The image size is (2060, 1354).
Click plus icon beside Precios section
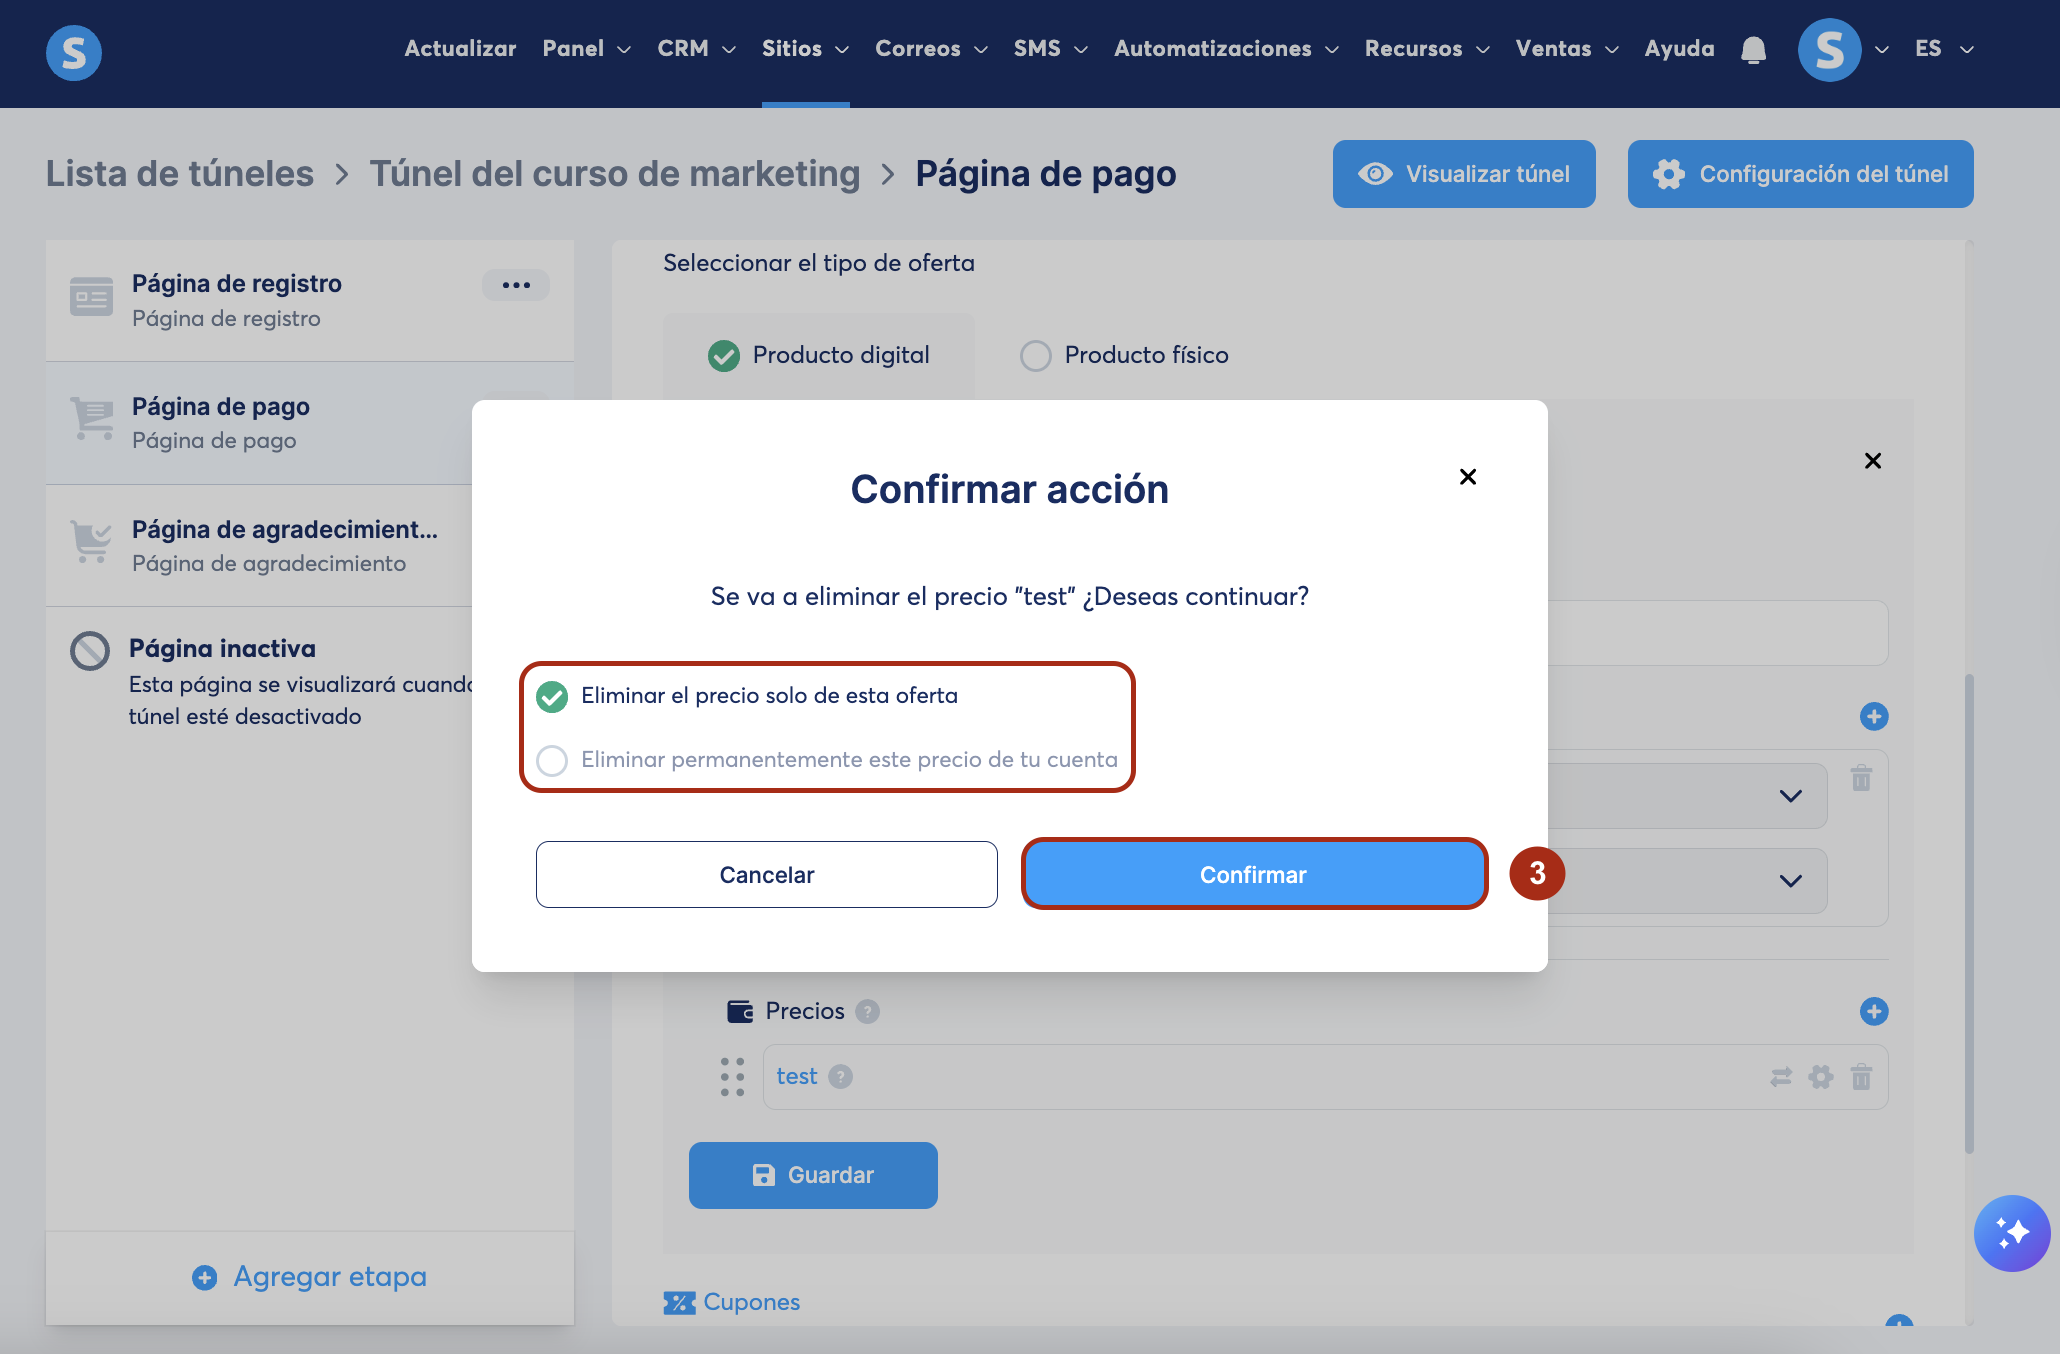tap(1873, 1011)
